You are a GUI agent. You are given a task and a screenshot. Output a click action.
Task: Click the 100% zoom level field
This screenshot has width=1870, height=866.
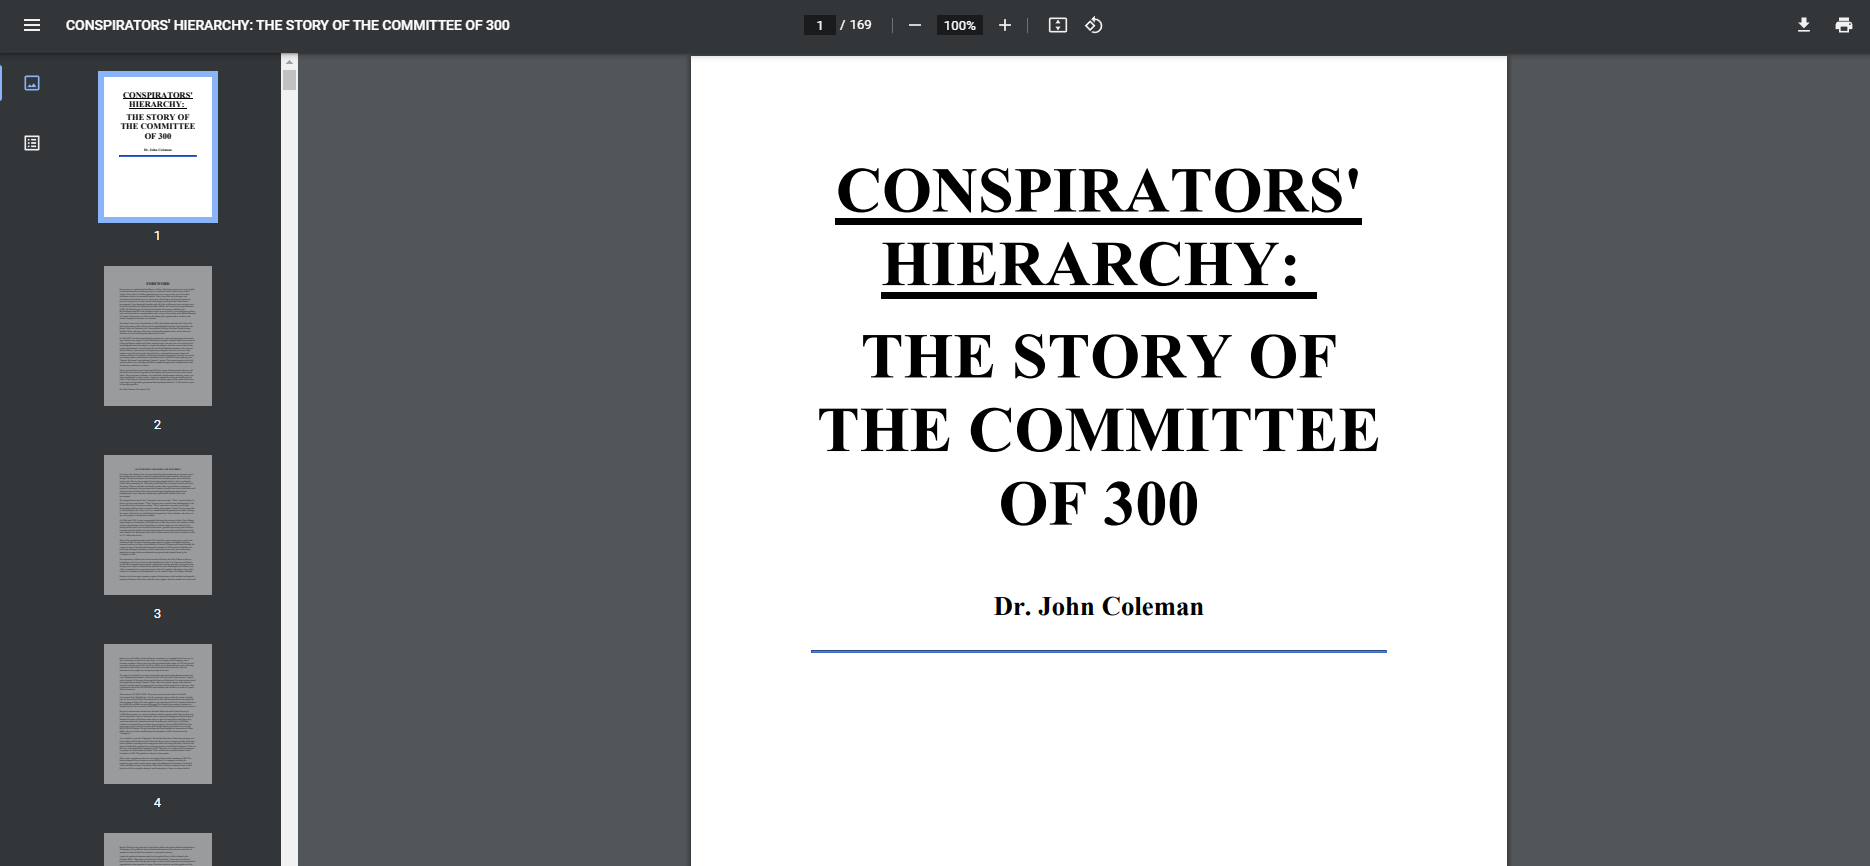[x=960, y=25]
